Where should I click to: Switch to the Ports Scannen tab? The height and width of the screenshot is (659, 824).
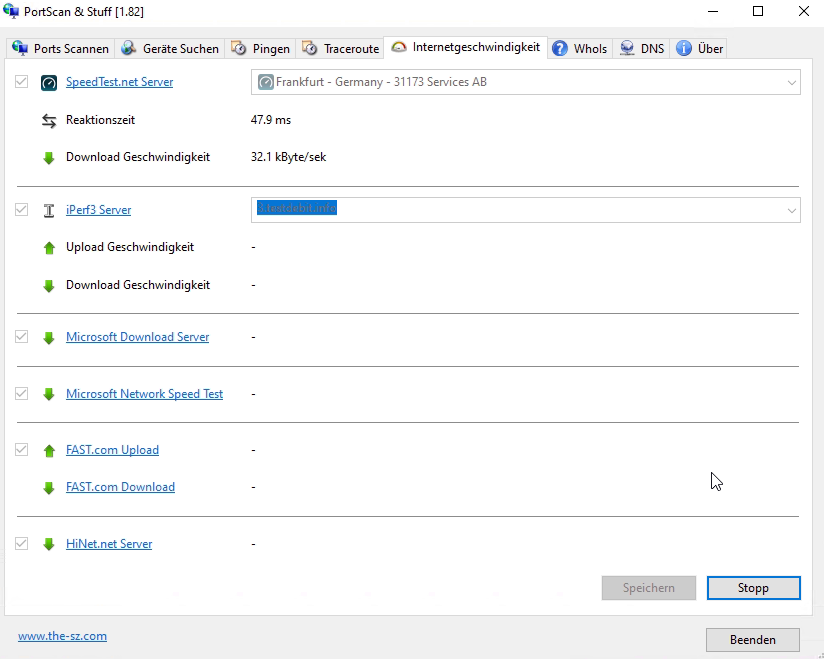(x=60, y=48)
